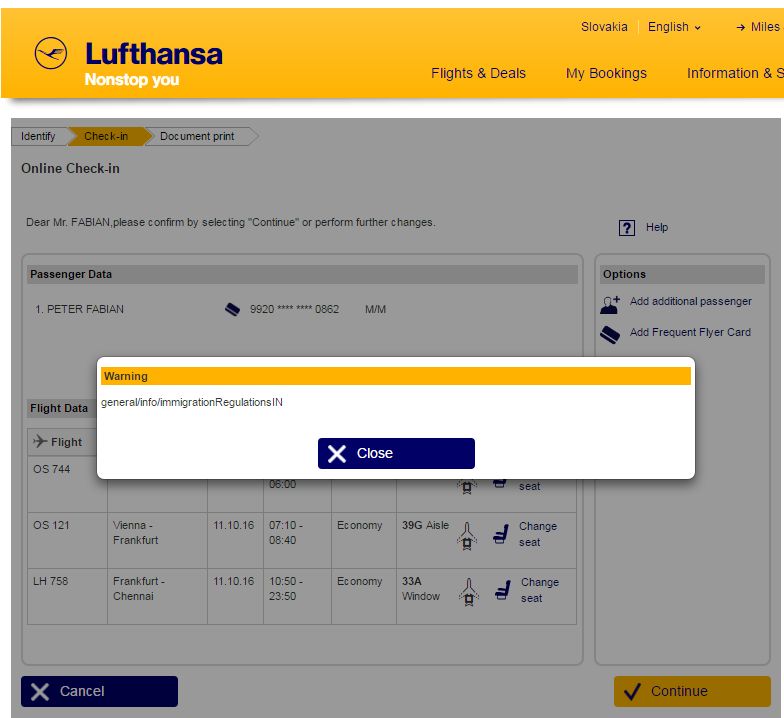Image resolution: width=784 pixels, height=718 pixels.
Task: Open the My Bookings menu
Action: 606,74
